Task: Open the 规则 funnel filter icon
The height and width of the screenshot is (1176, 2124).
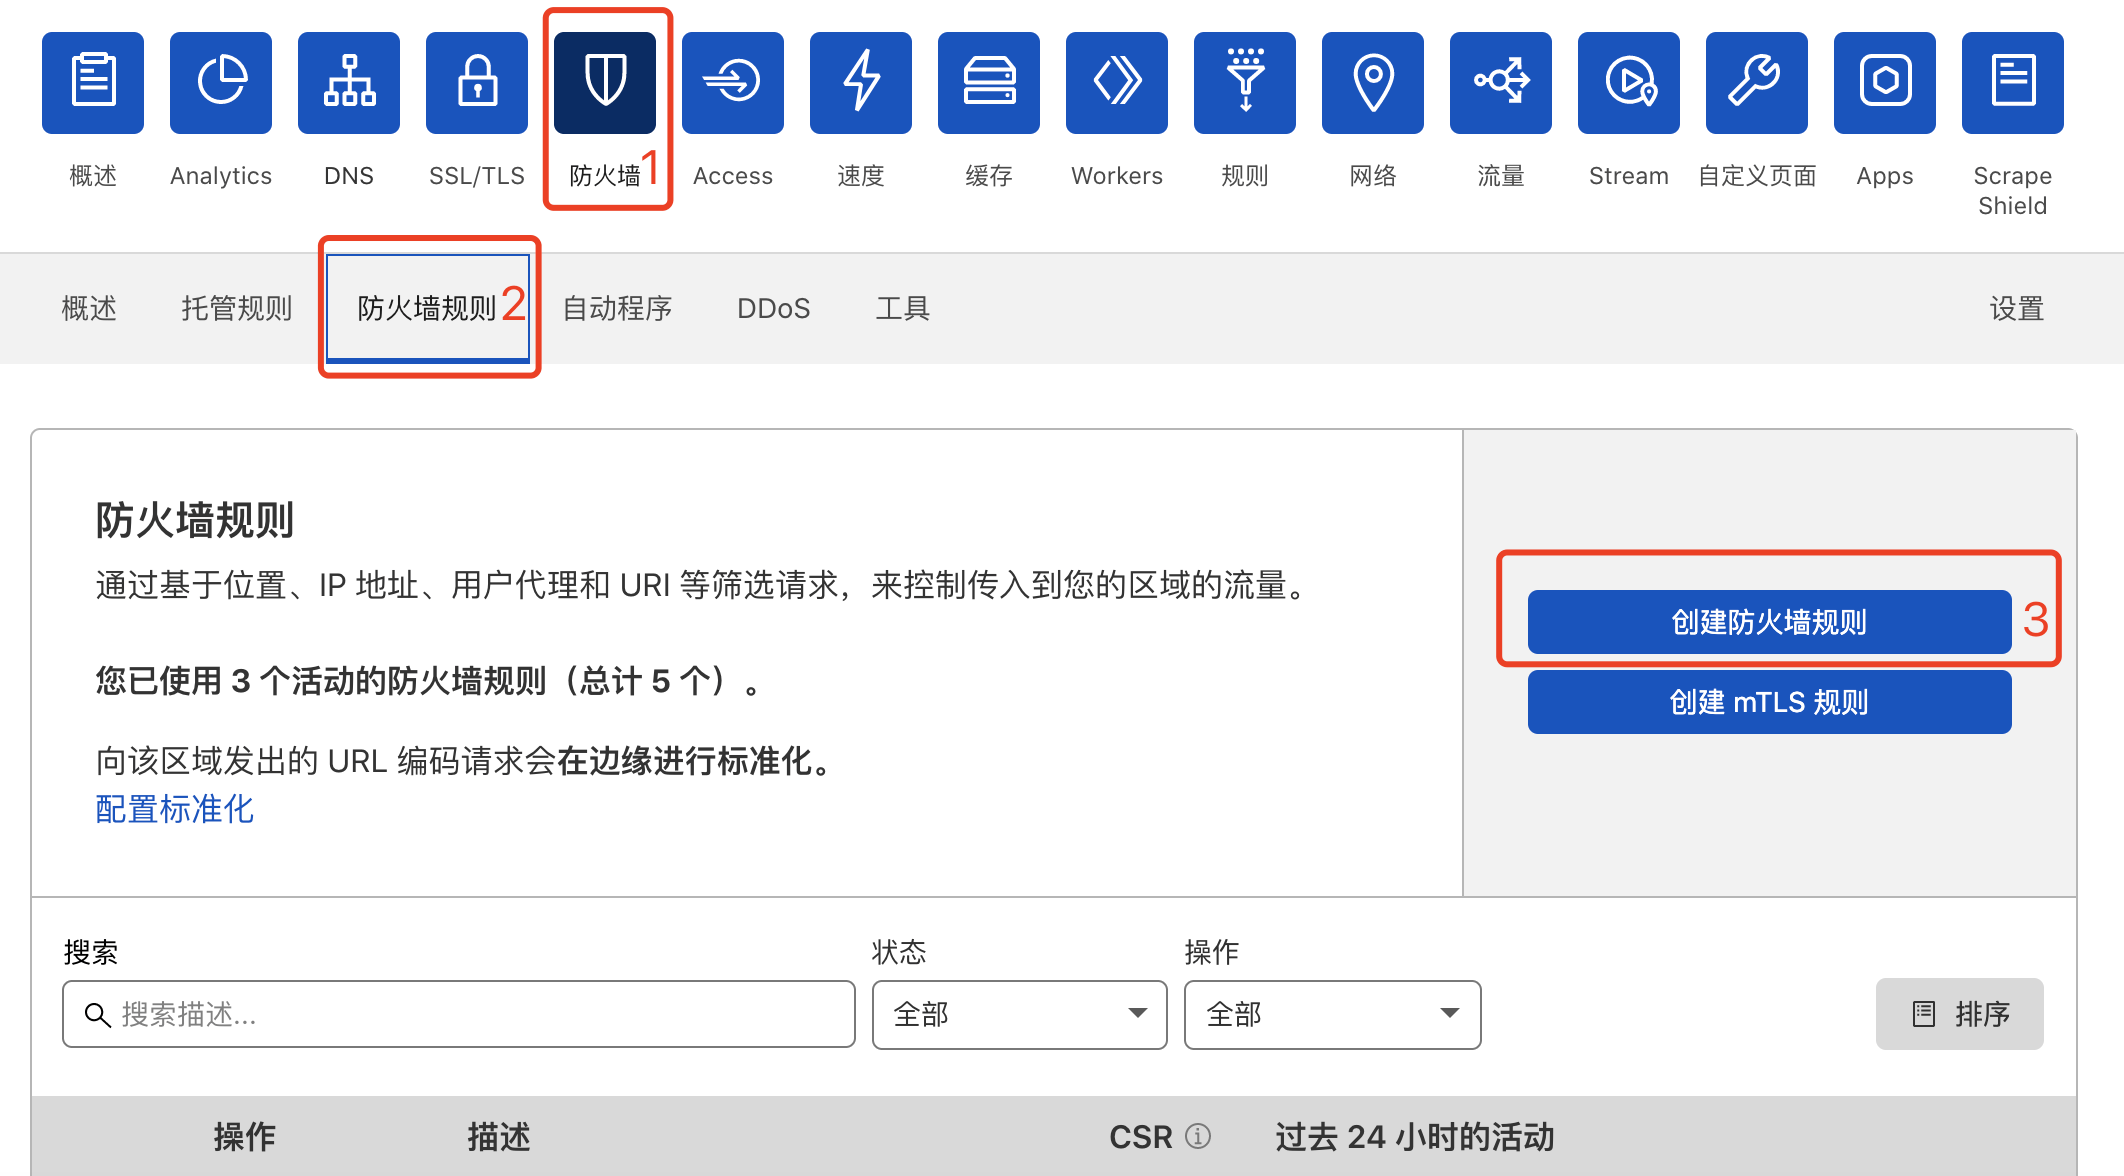Action: point(1245,83)
